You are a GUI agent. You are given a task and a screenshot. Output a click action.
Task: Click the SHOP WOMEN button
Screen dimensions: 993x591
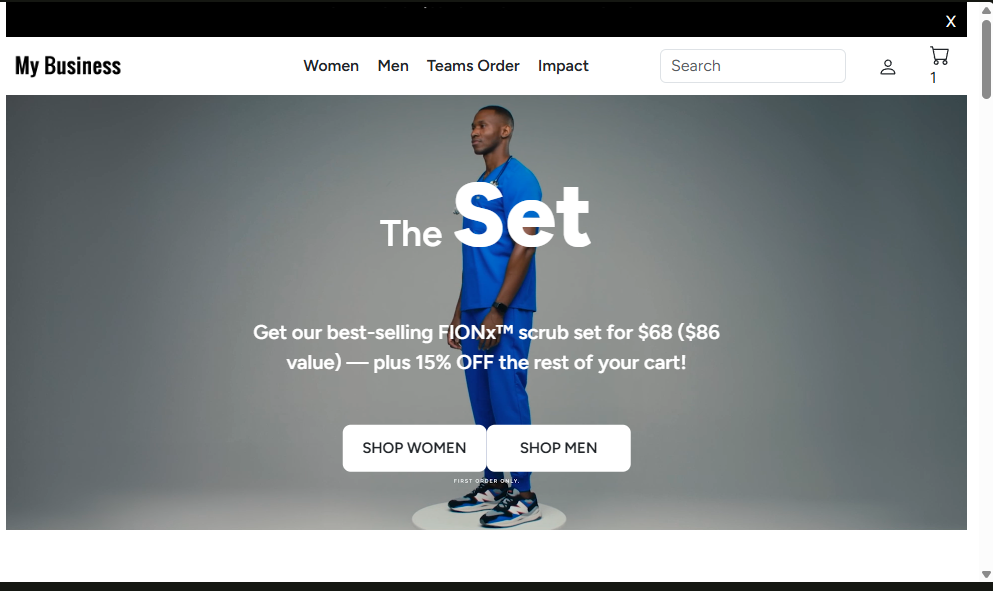[x=414, y=448]
